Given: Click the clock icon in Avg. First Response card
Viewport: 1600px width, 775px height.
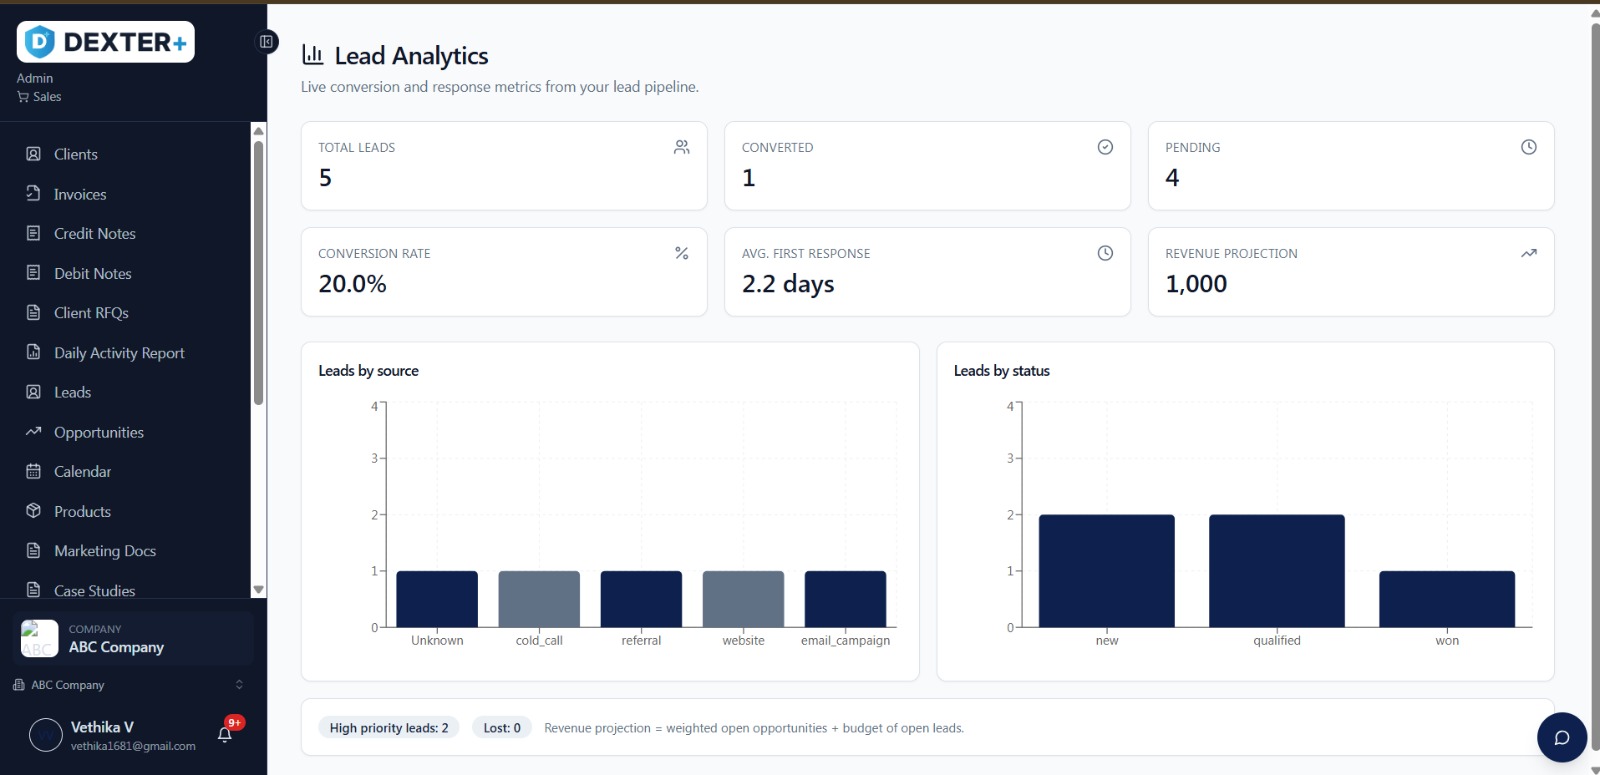Looking at the screenshot, I should point(1105,253).
